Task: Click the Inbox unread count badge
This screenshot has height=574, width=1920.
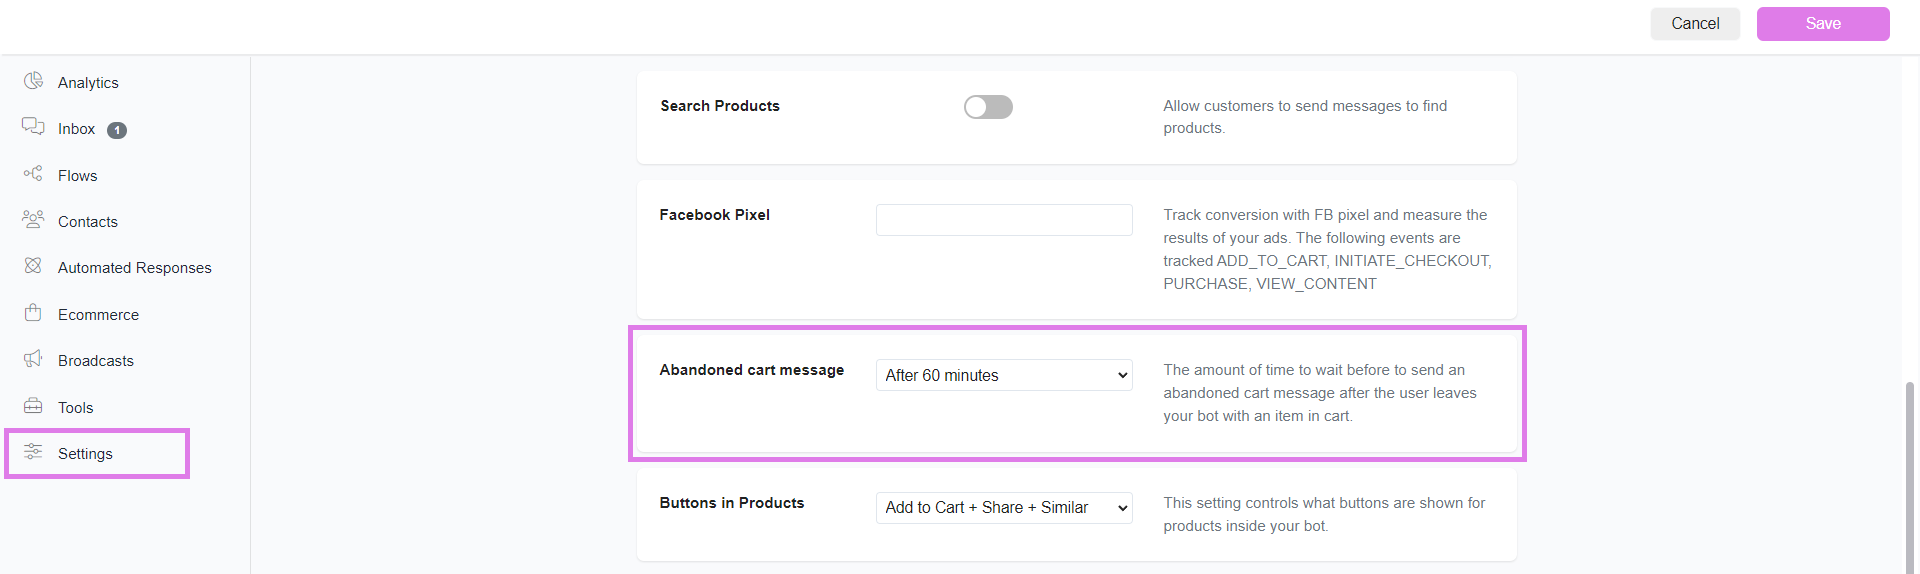Action: click(117, 130)
